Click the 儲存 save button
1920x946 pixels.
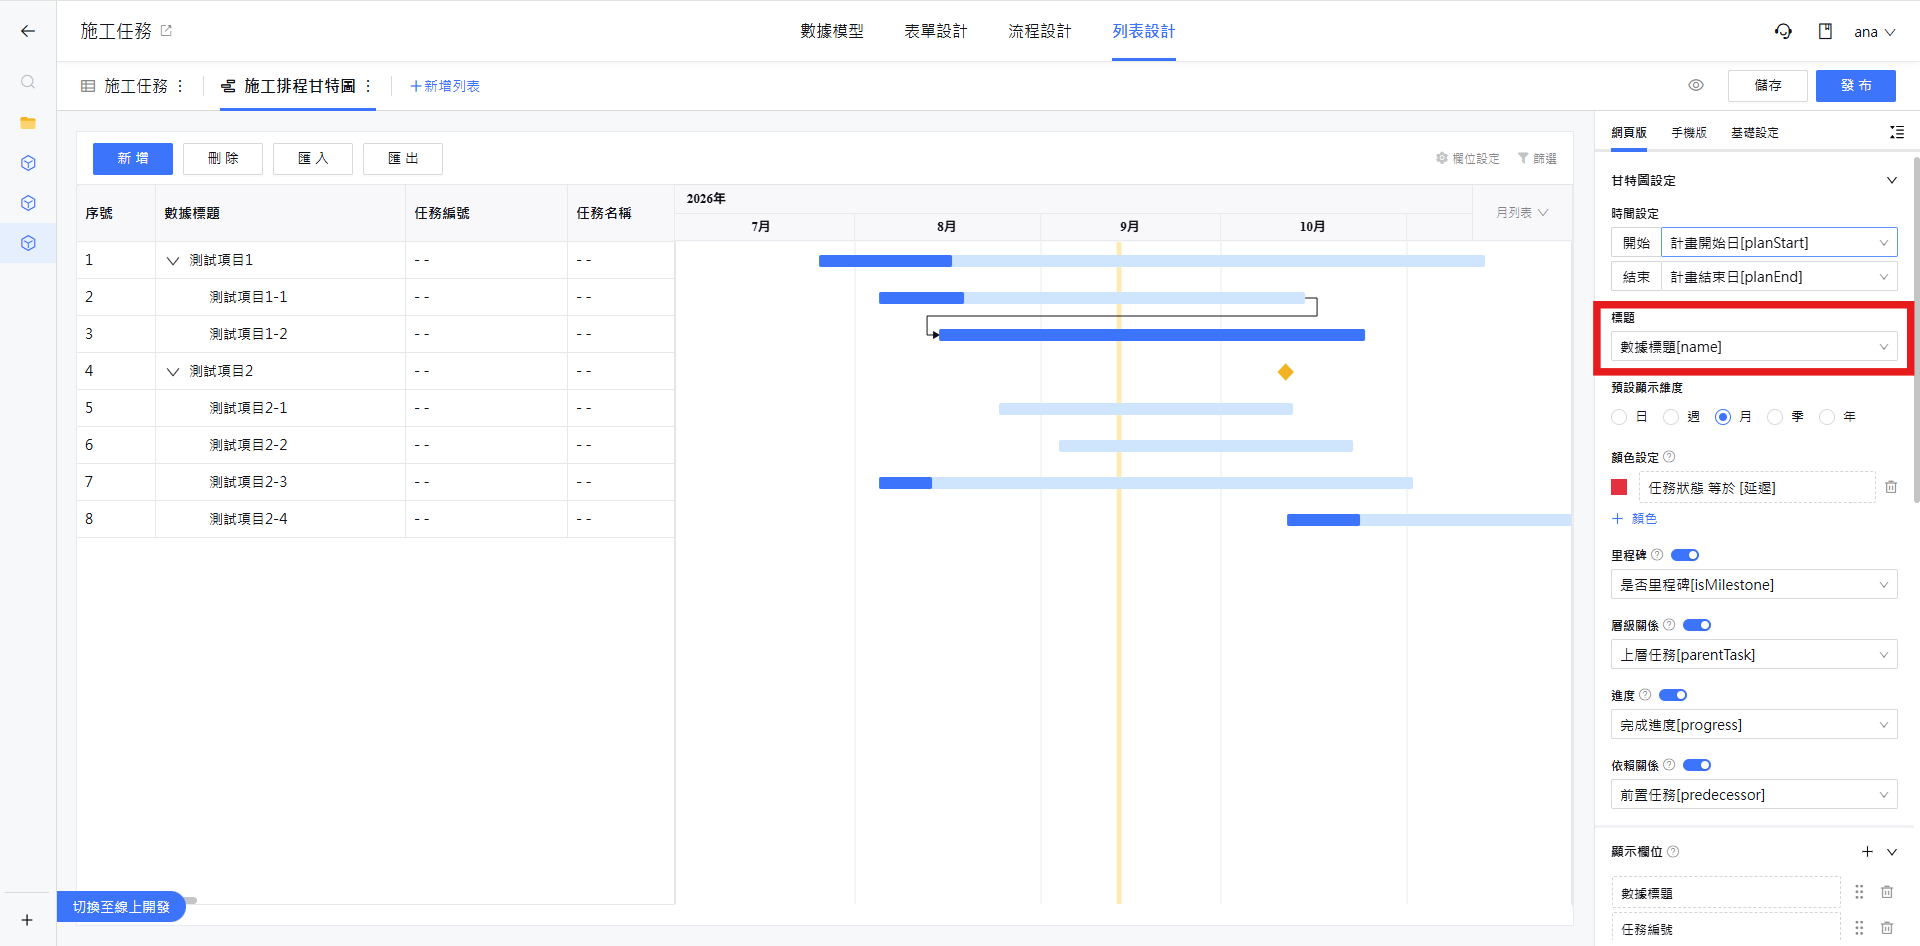pos(1768,85)
